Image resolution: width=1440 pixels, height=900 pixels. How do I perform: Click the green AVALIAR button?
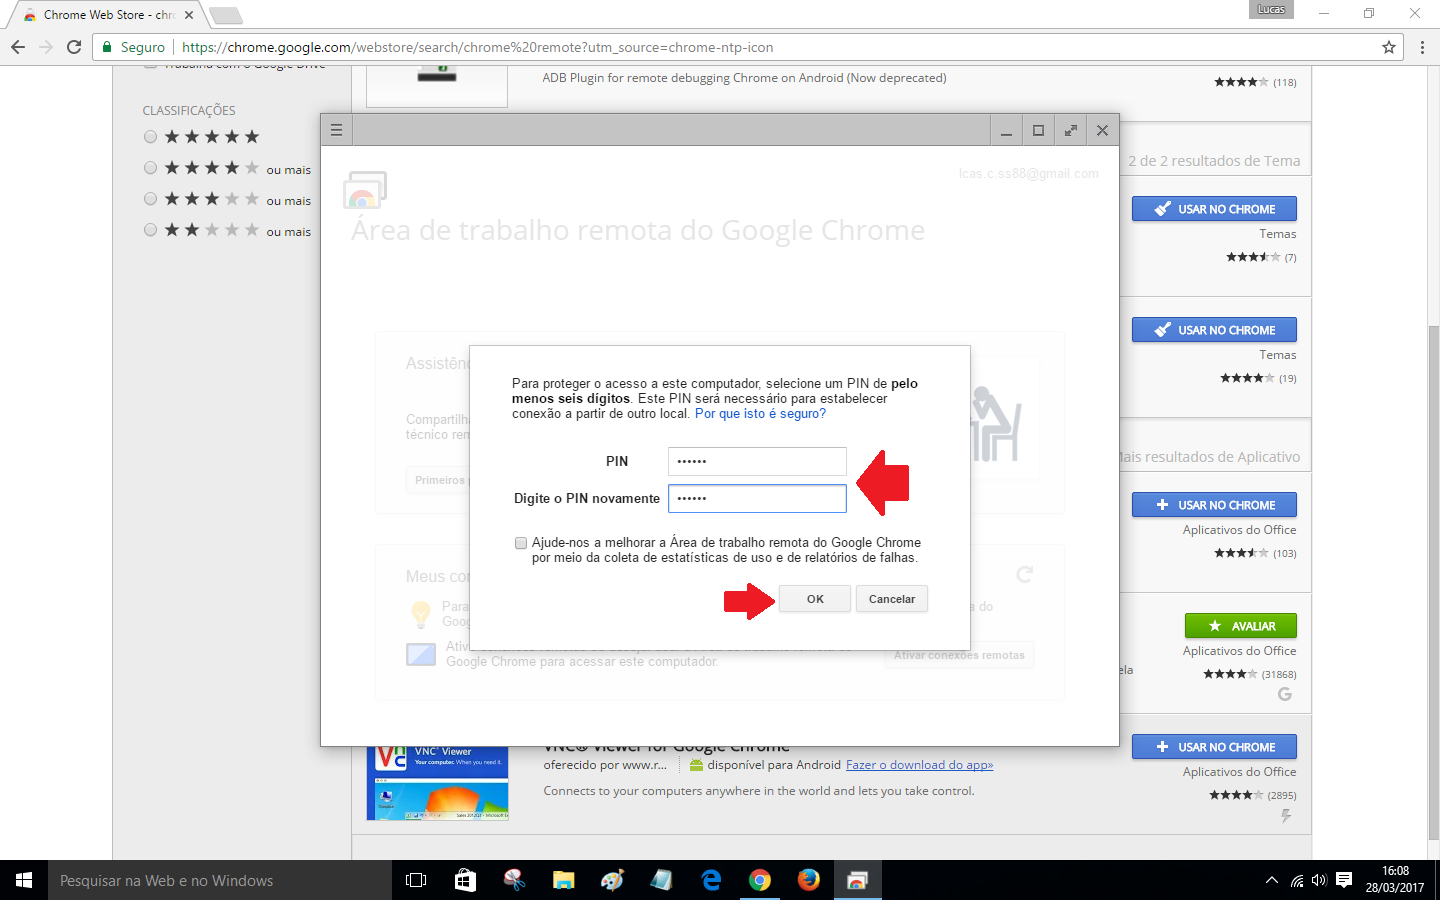[1240, 626]
